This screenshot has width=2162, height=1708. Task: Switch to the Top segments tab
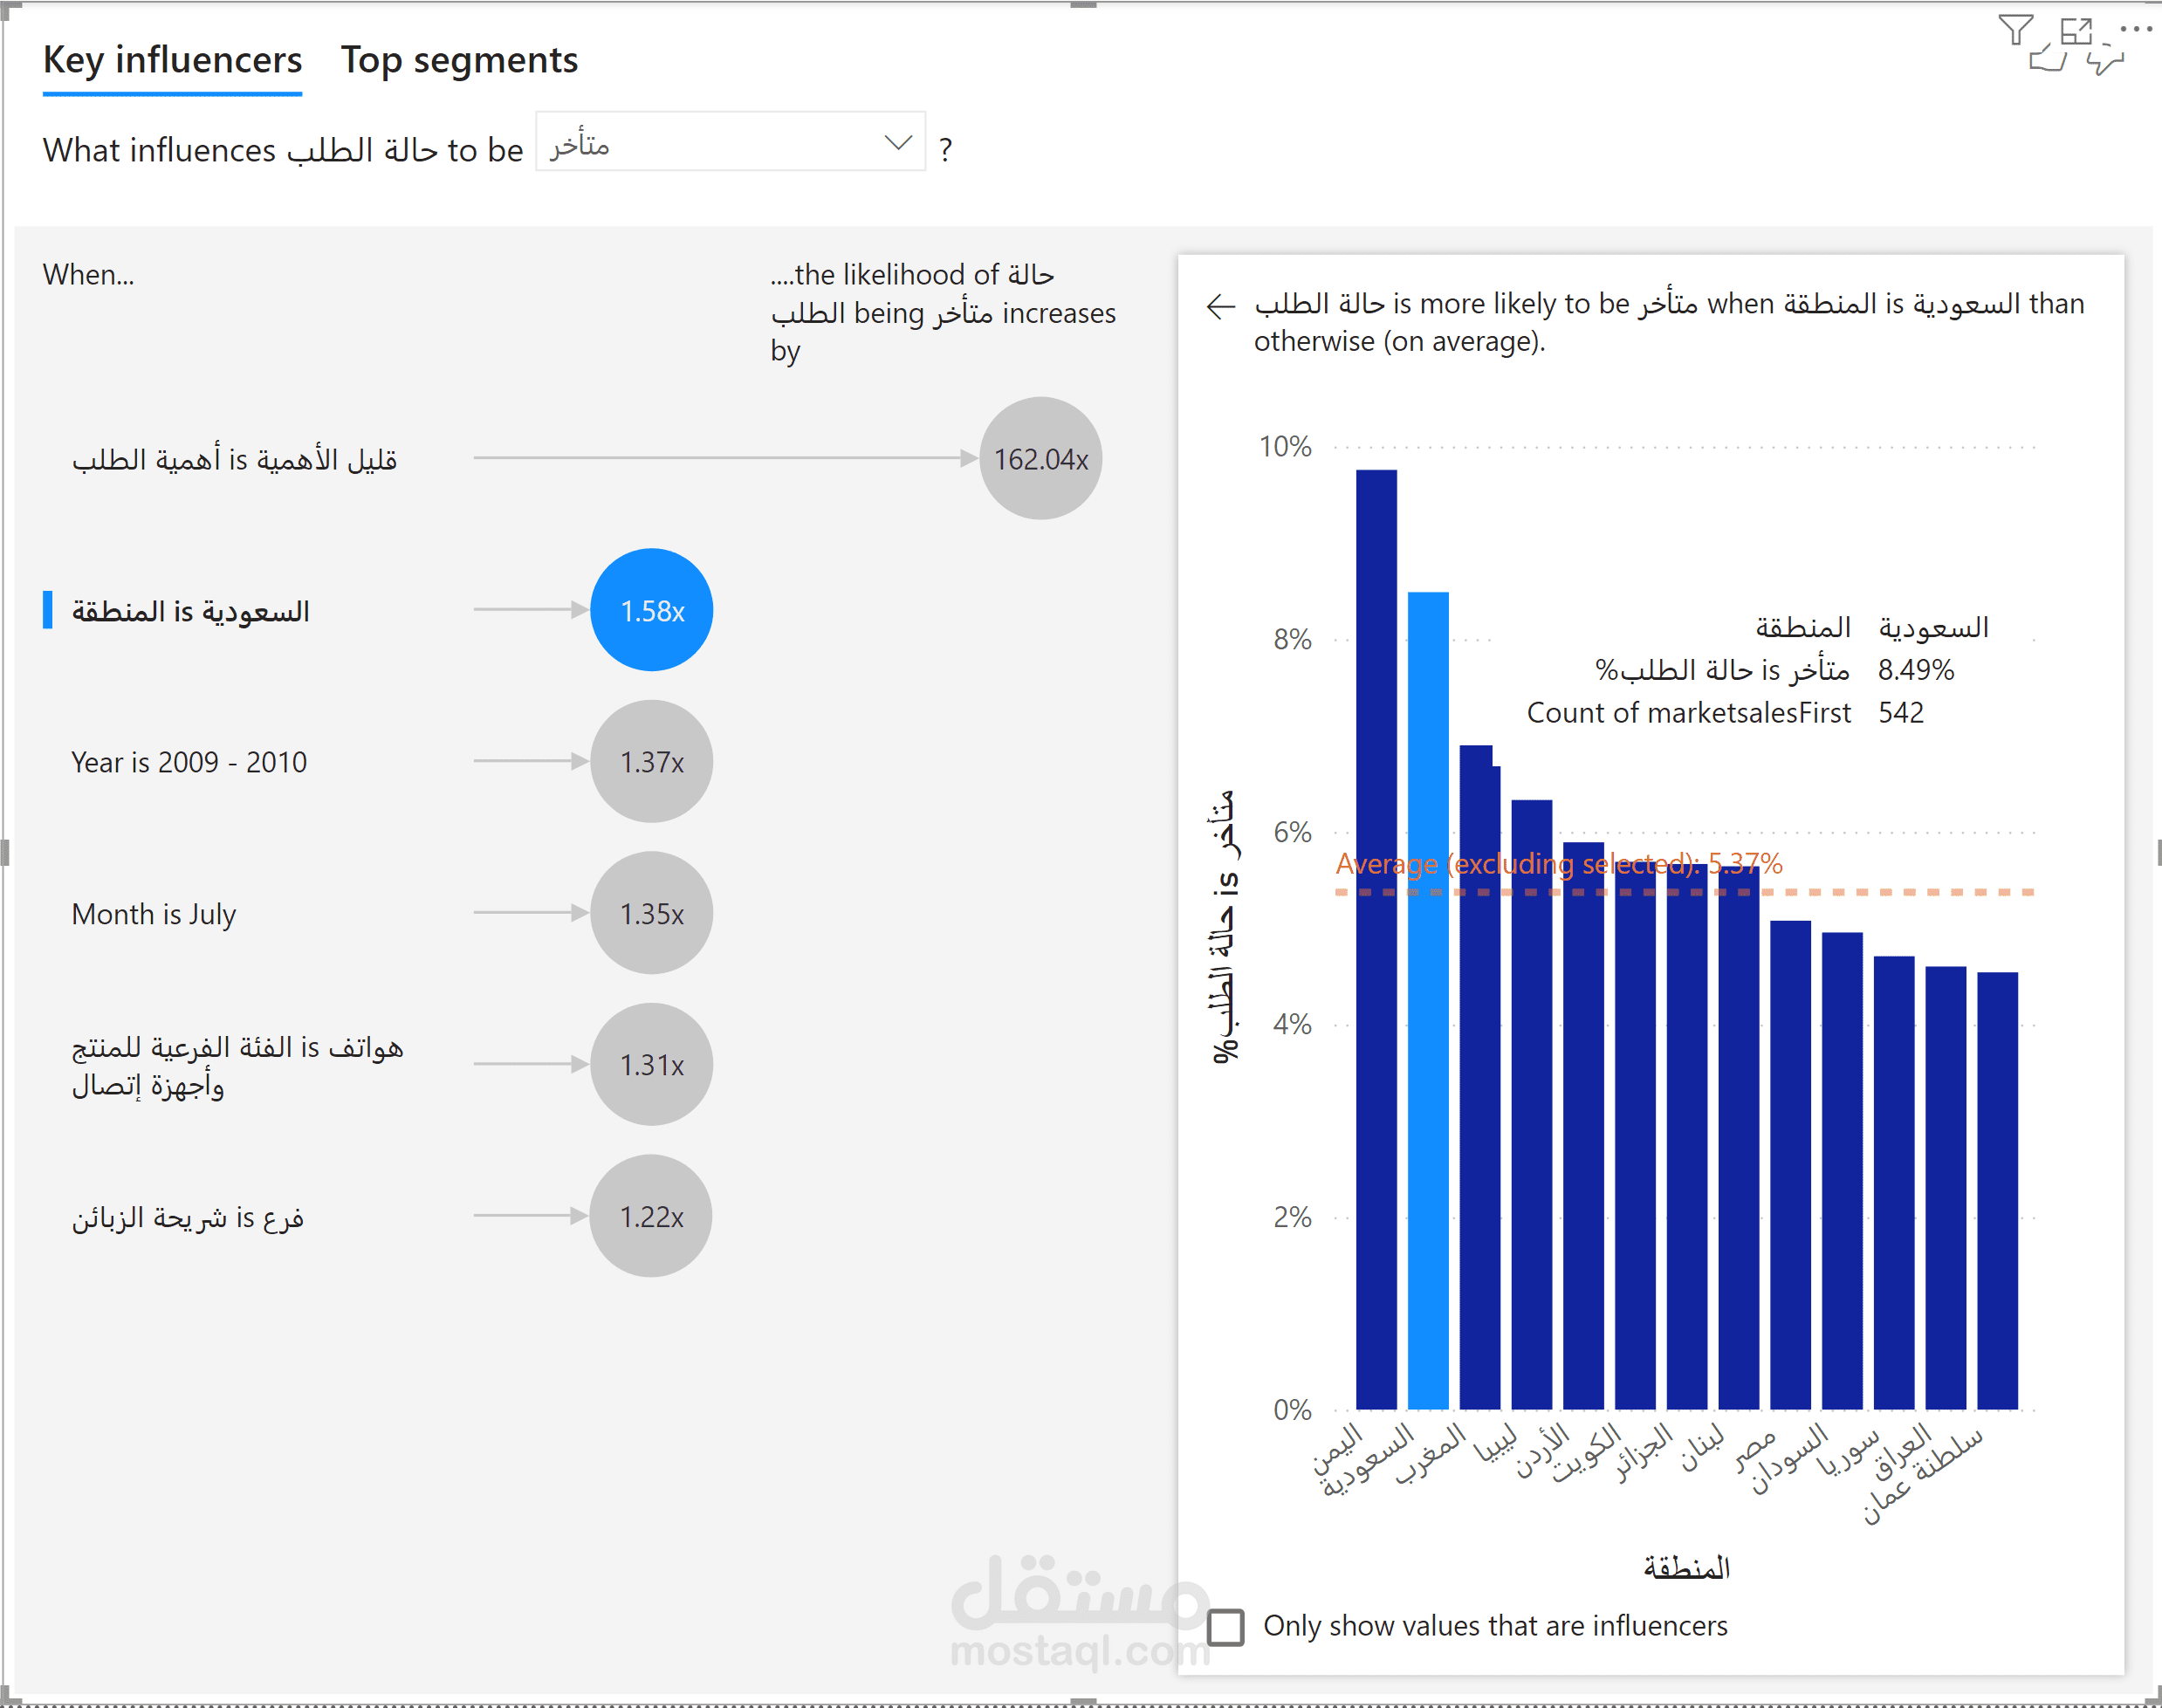click(459, 61)
